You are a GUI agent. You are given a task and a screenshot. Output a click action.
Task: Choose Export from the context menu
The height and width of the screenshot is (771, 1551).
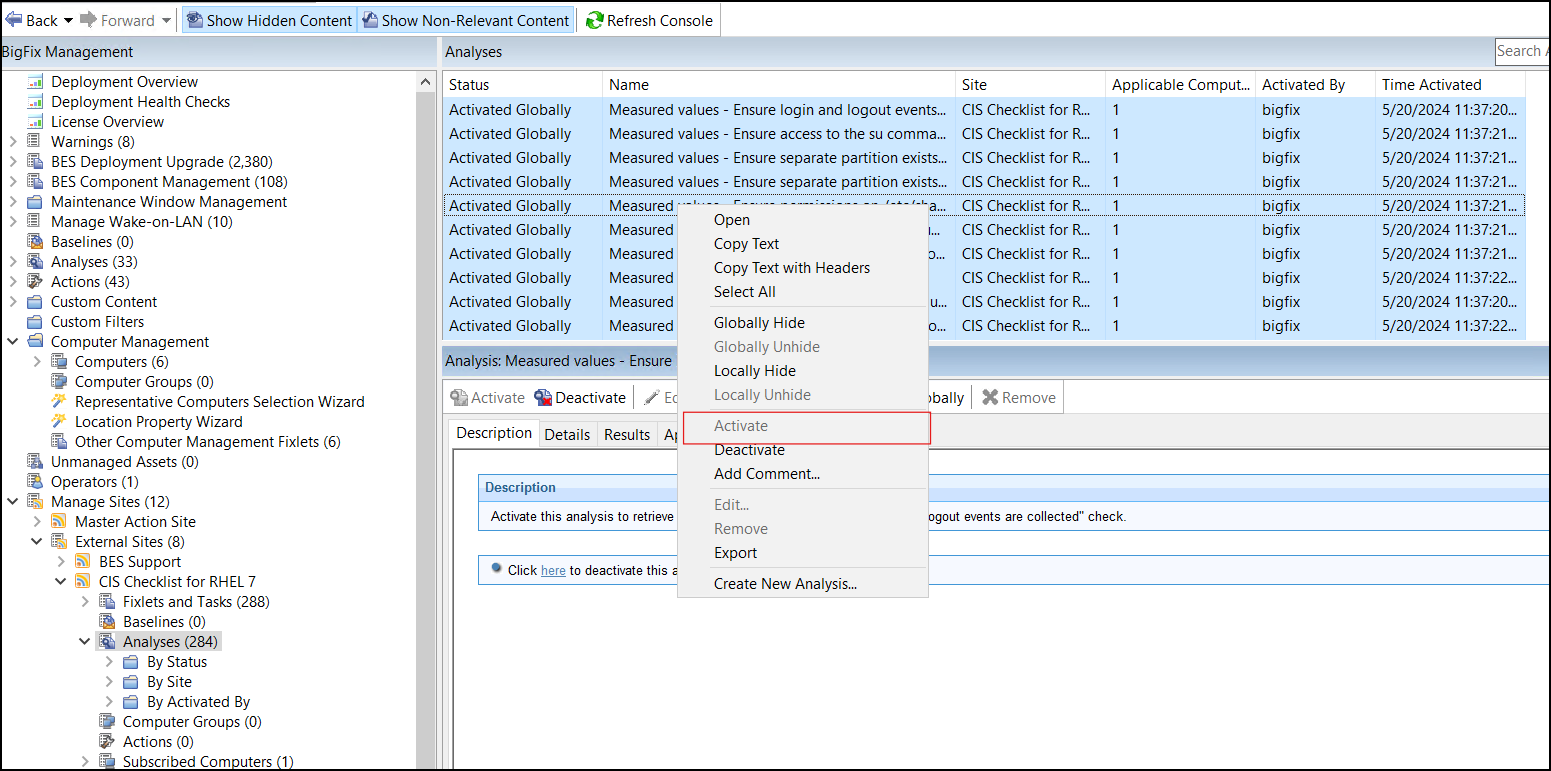(x=803, y=553)
